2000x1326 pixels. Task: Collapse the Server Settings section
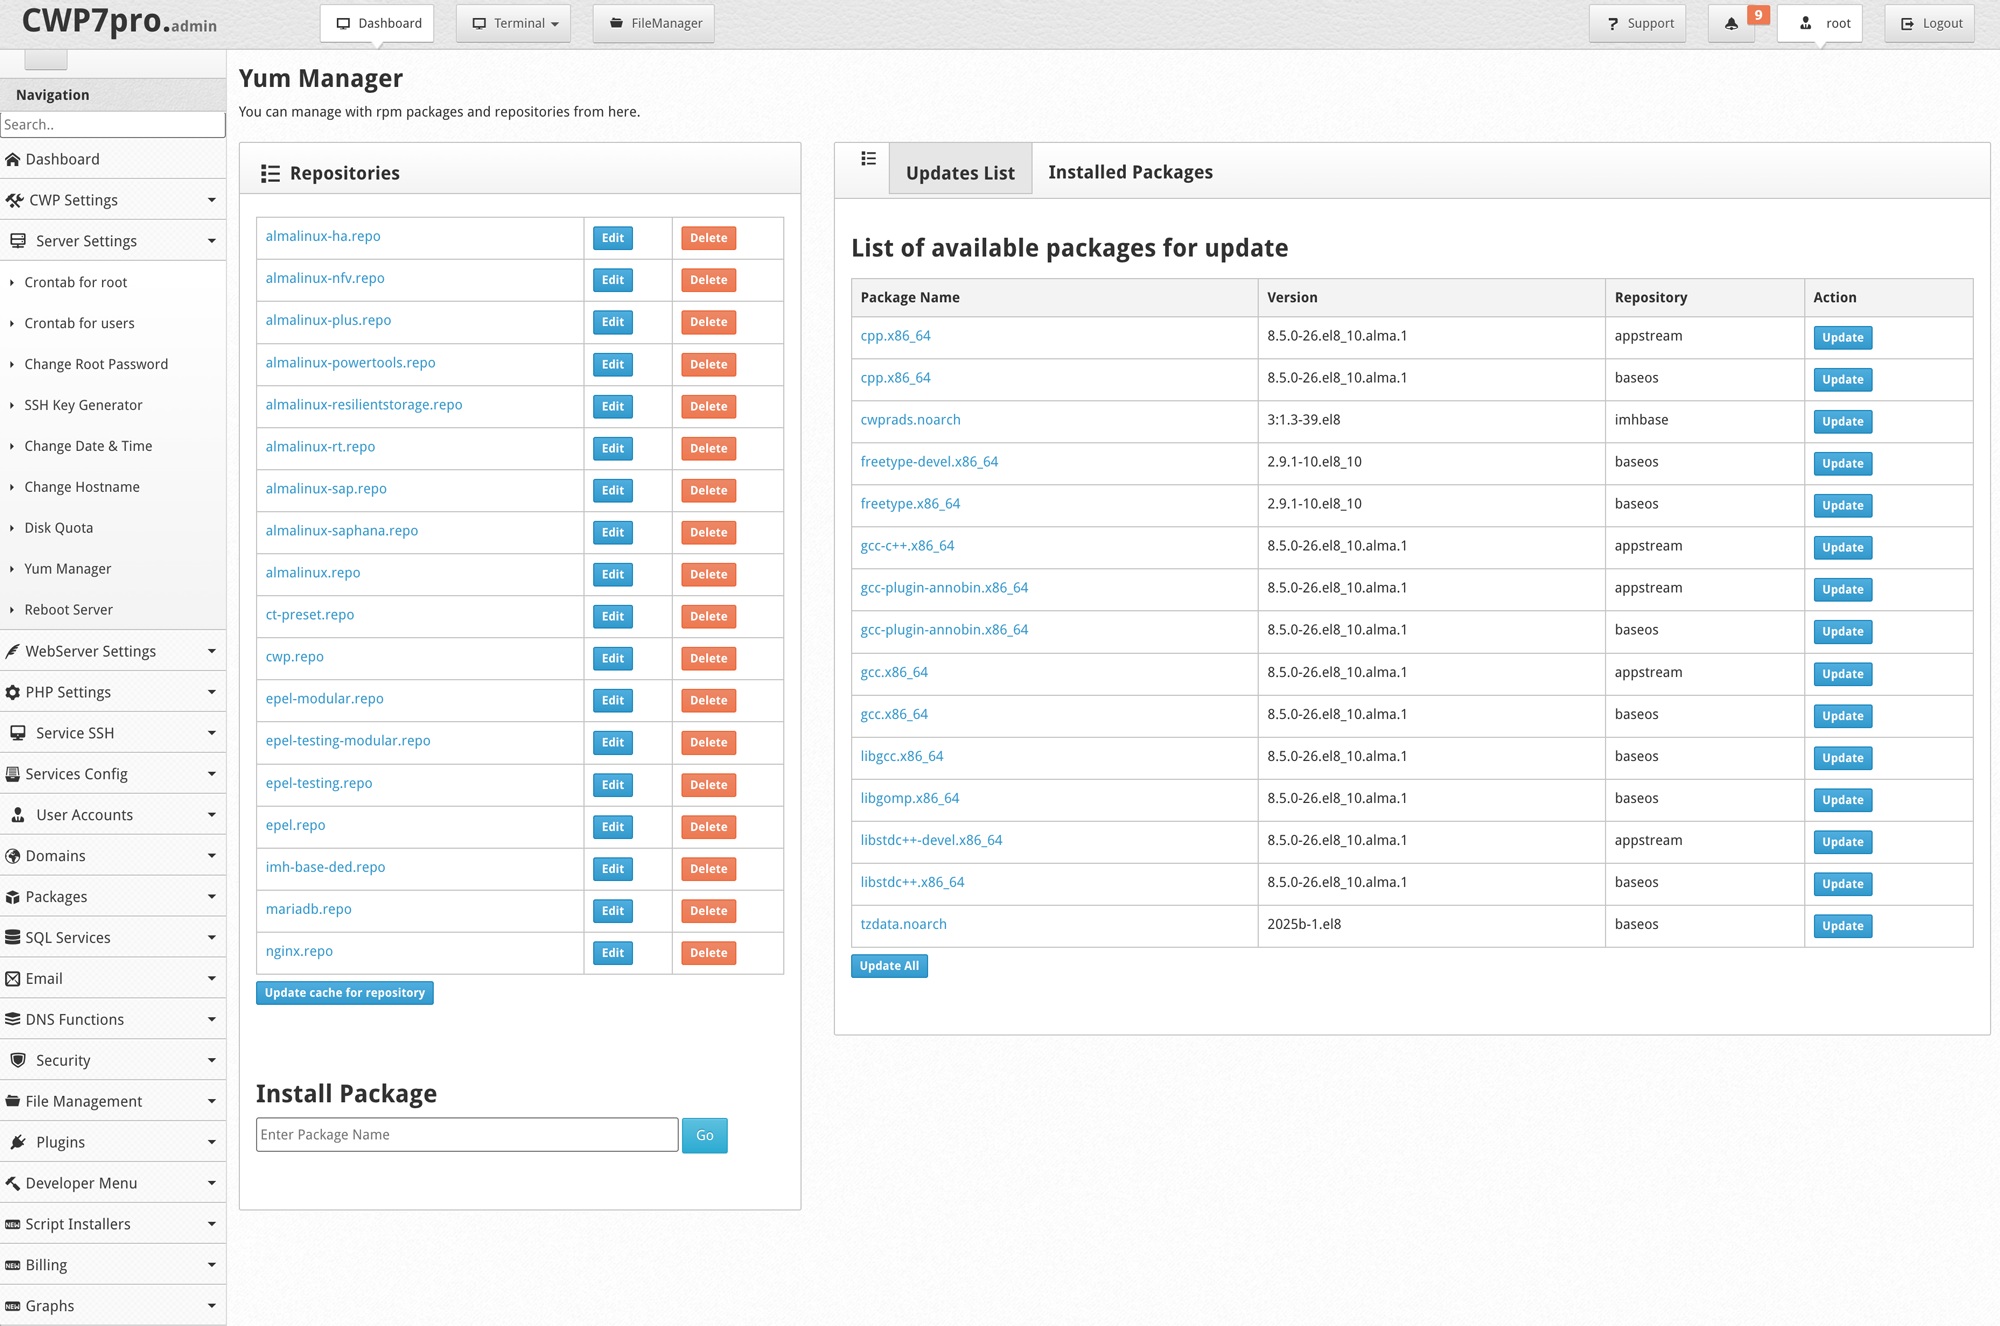click(112, 241)
